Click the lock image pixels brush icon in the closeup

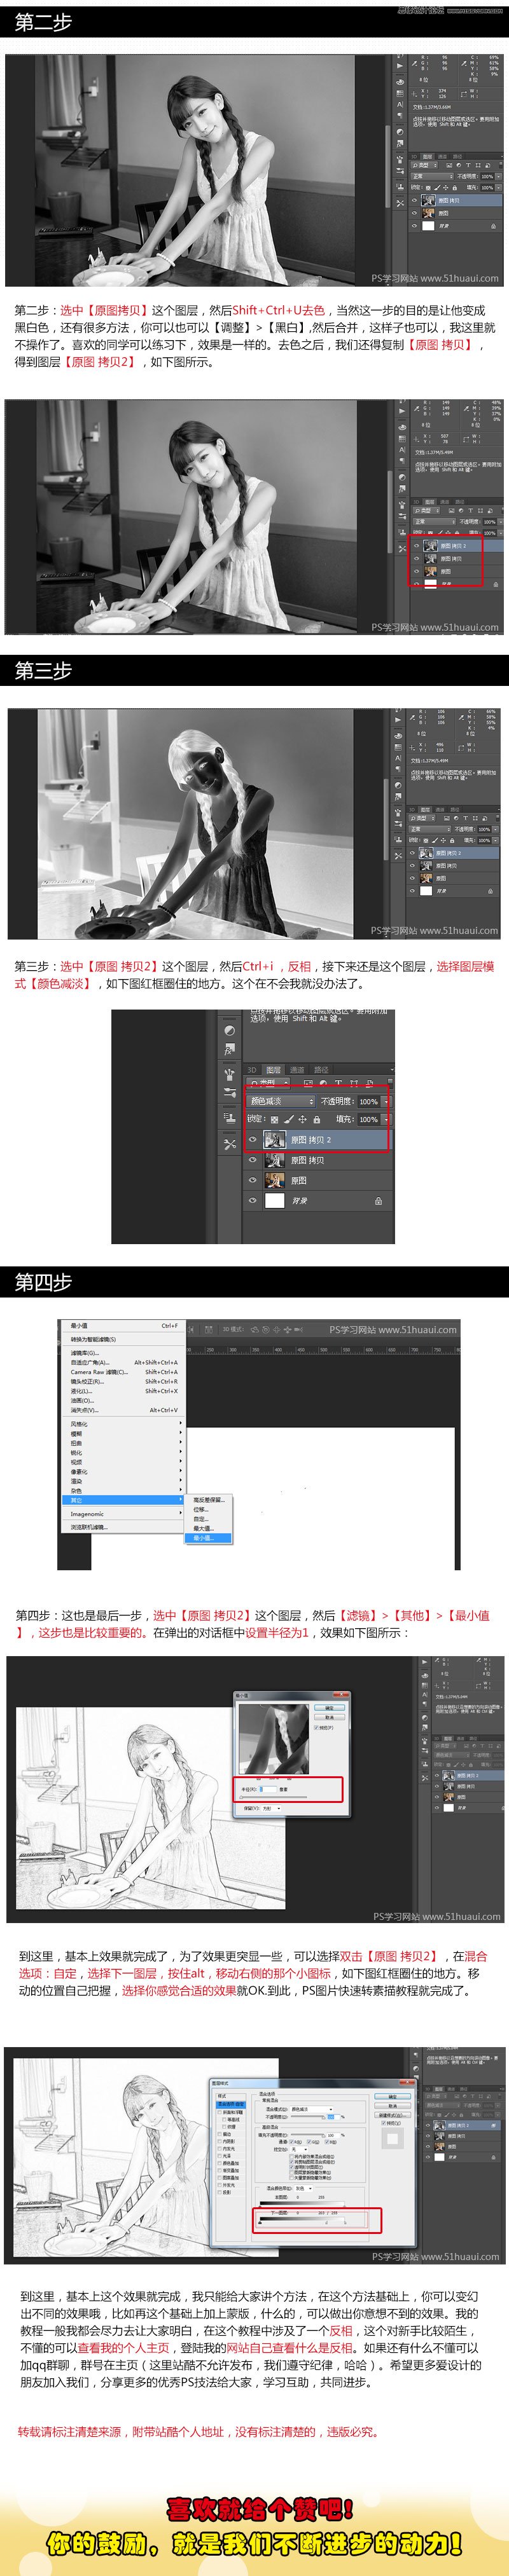(289, 1120)
